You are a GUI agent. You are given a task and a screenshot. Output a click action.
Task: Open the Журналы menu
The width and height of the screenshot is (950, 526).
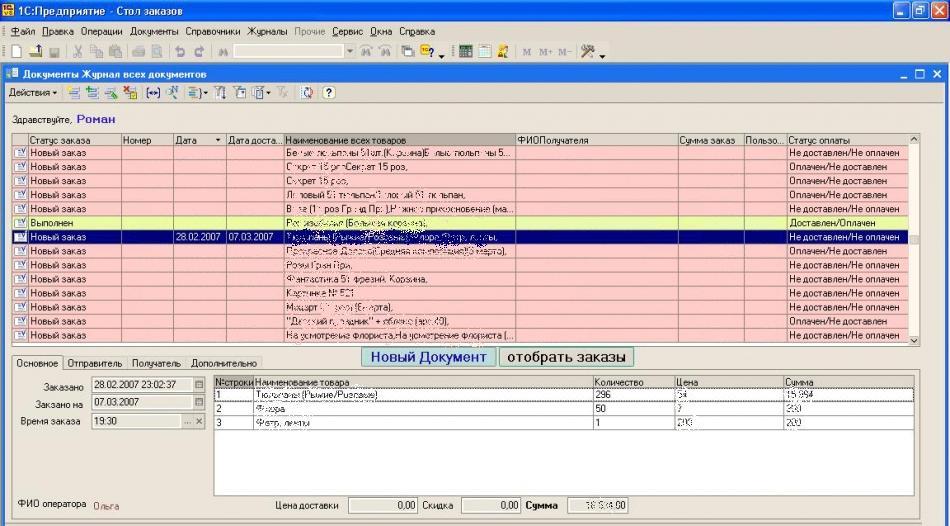[x=267, y=32]
